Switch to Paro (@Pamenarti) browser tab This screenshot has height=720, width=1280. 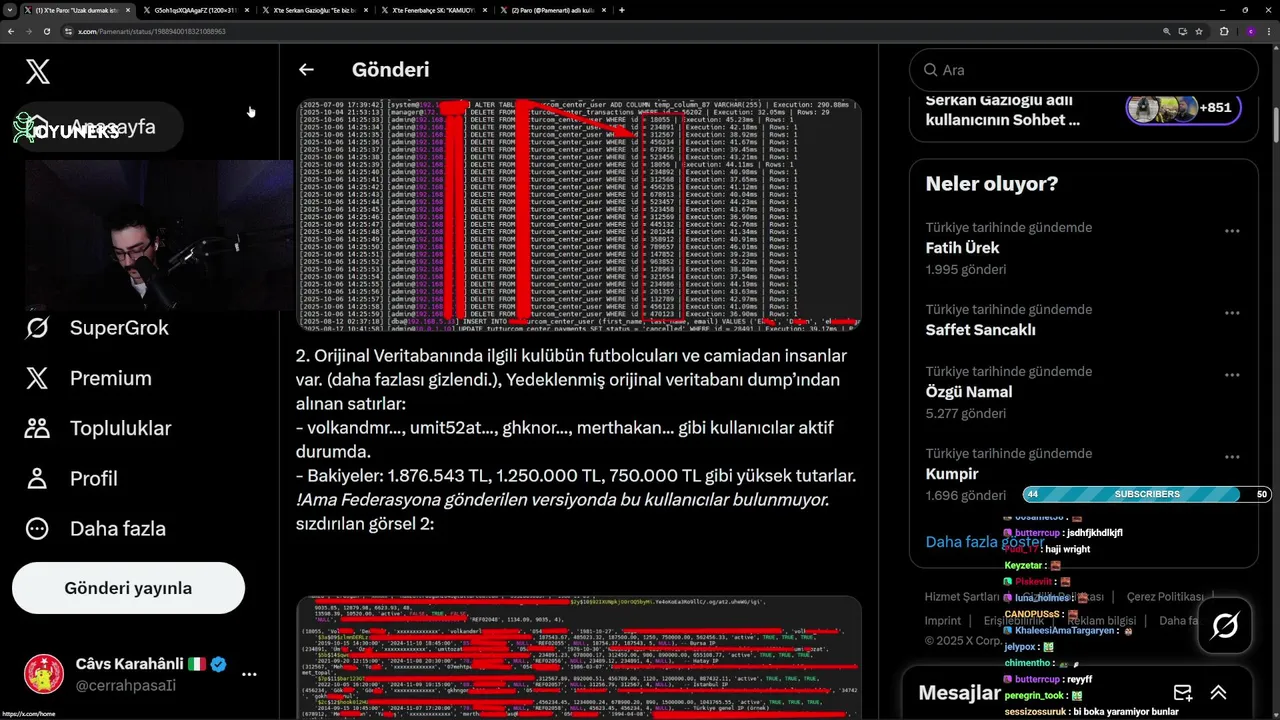click(x=552, y=10)
